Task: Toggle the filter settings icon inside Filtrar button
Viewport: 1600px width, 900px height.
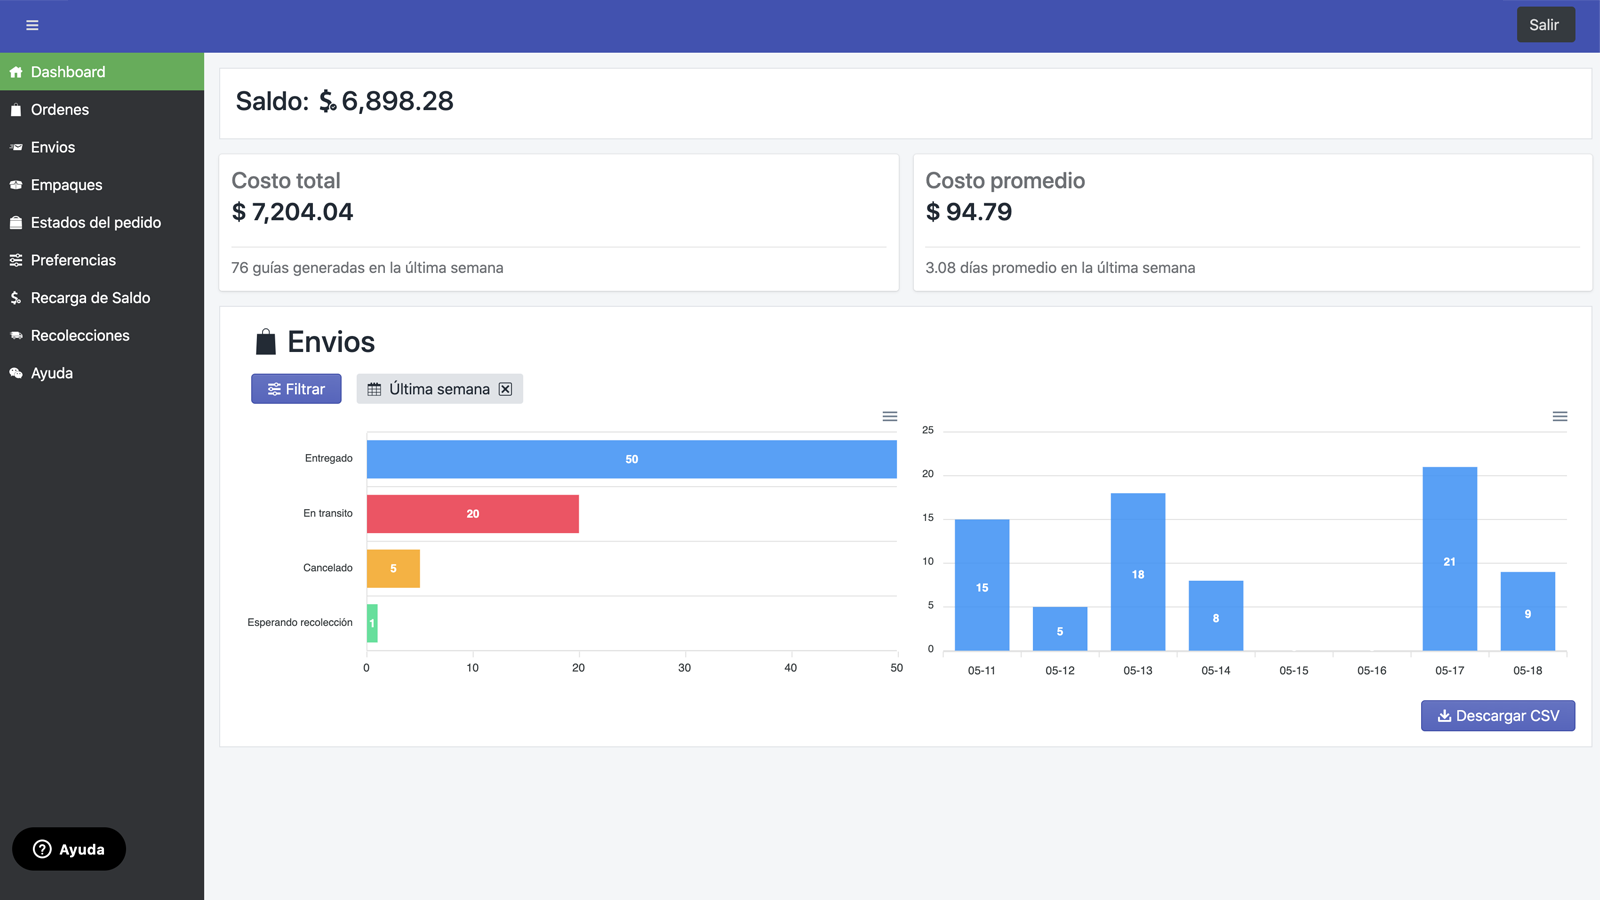Action: [273, 388]
